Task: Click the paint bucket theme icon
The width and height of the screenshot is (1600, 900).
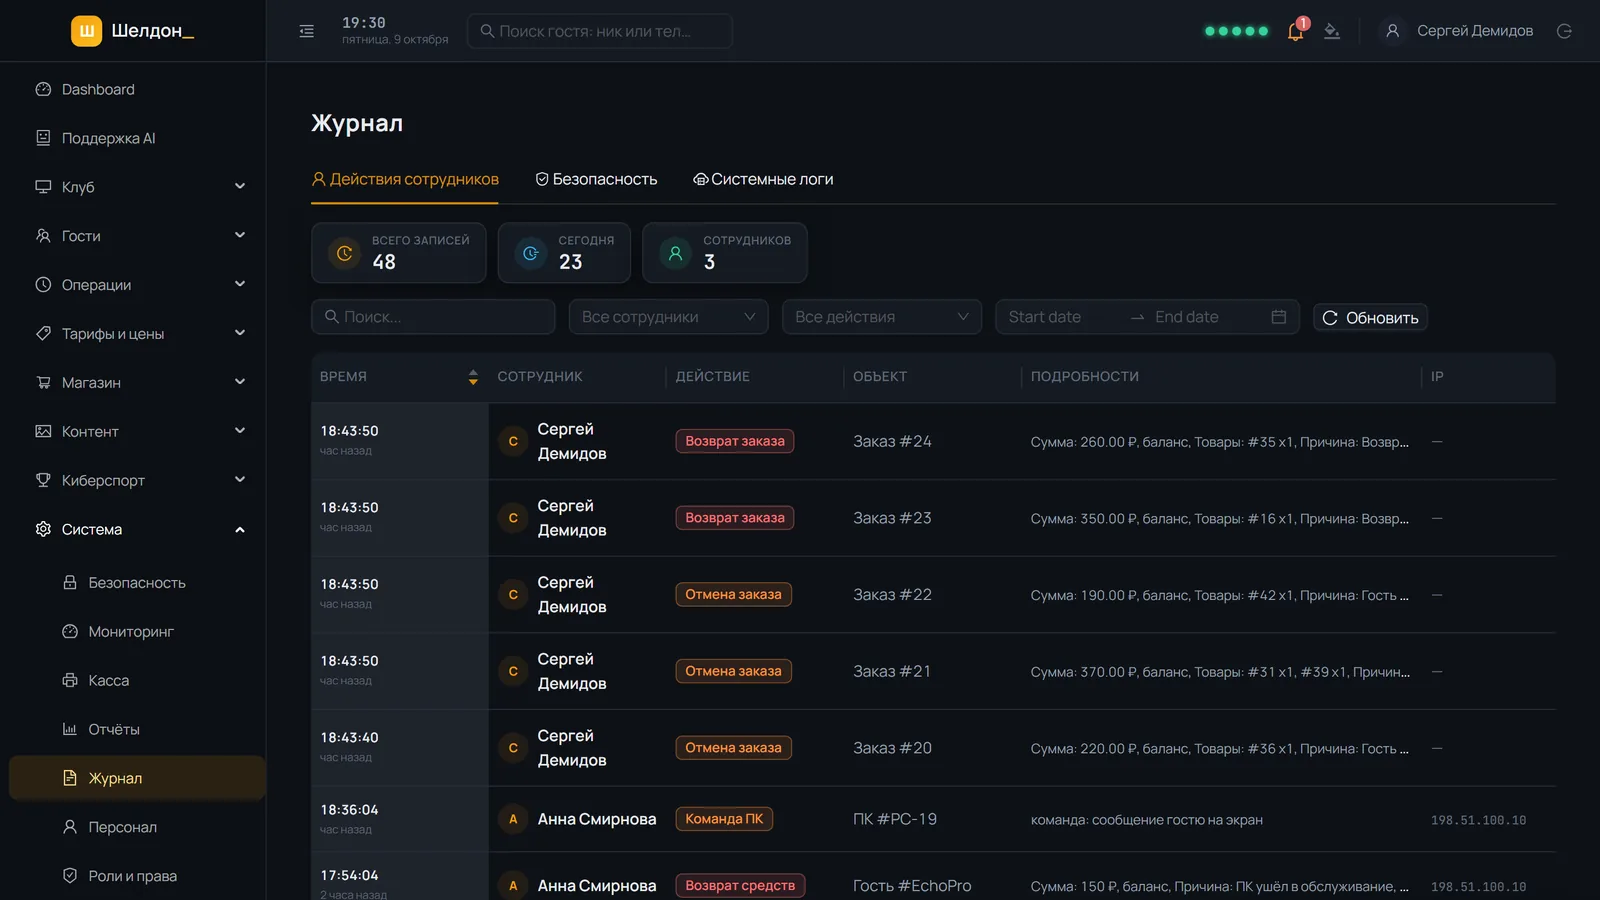Action: coord(1332,31)
